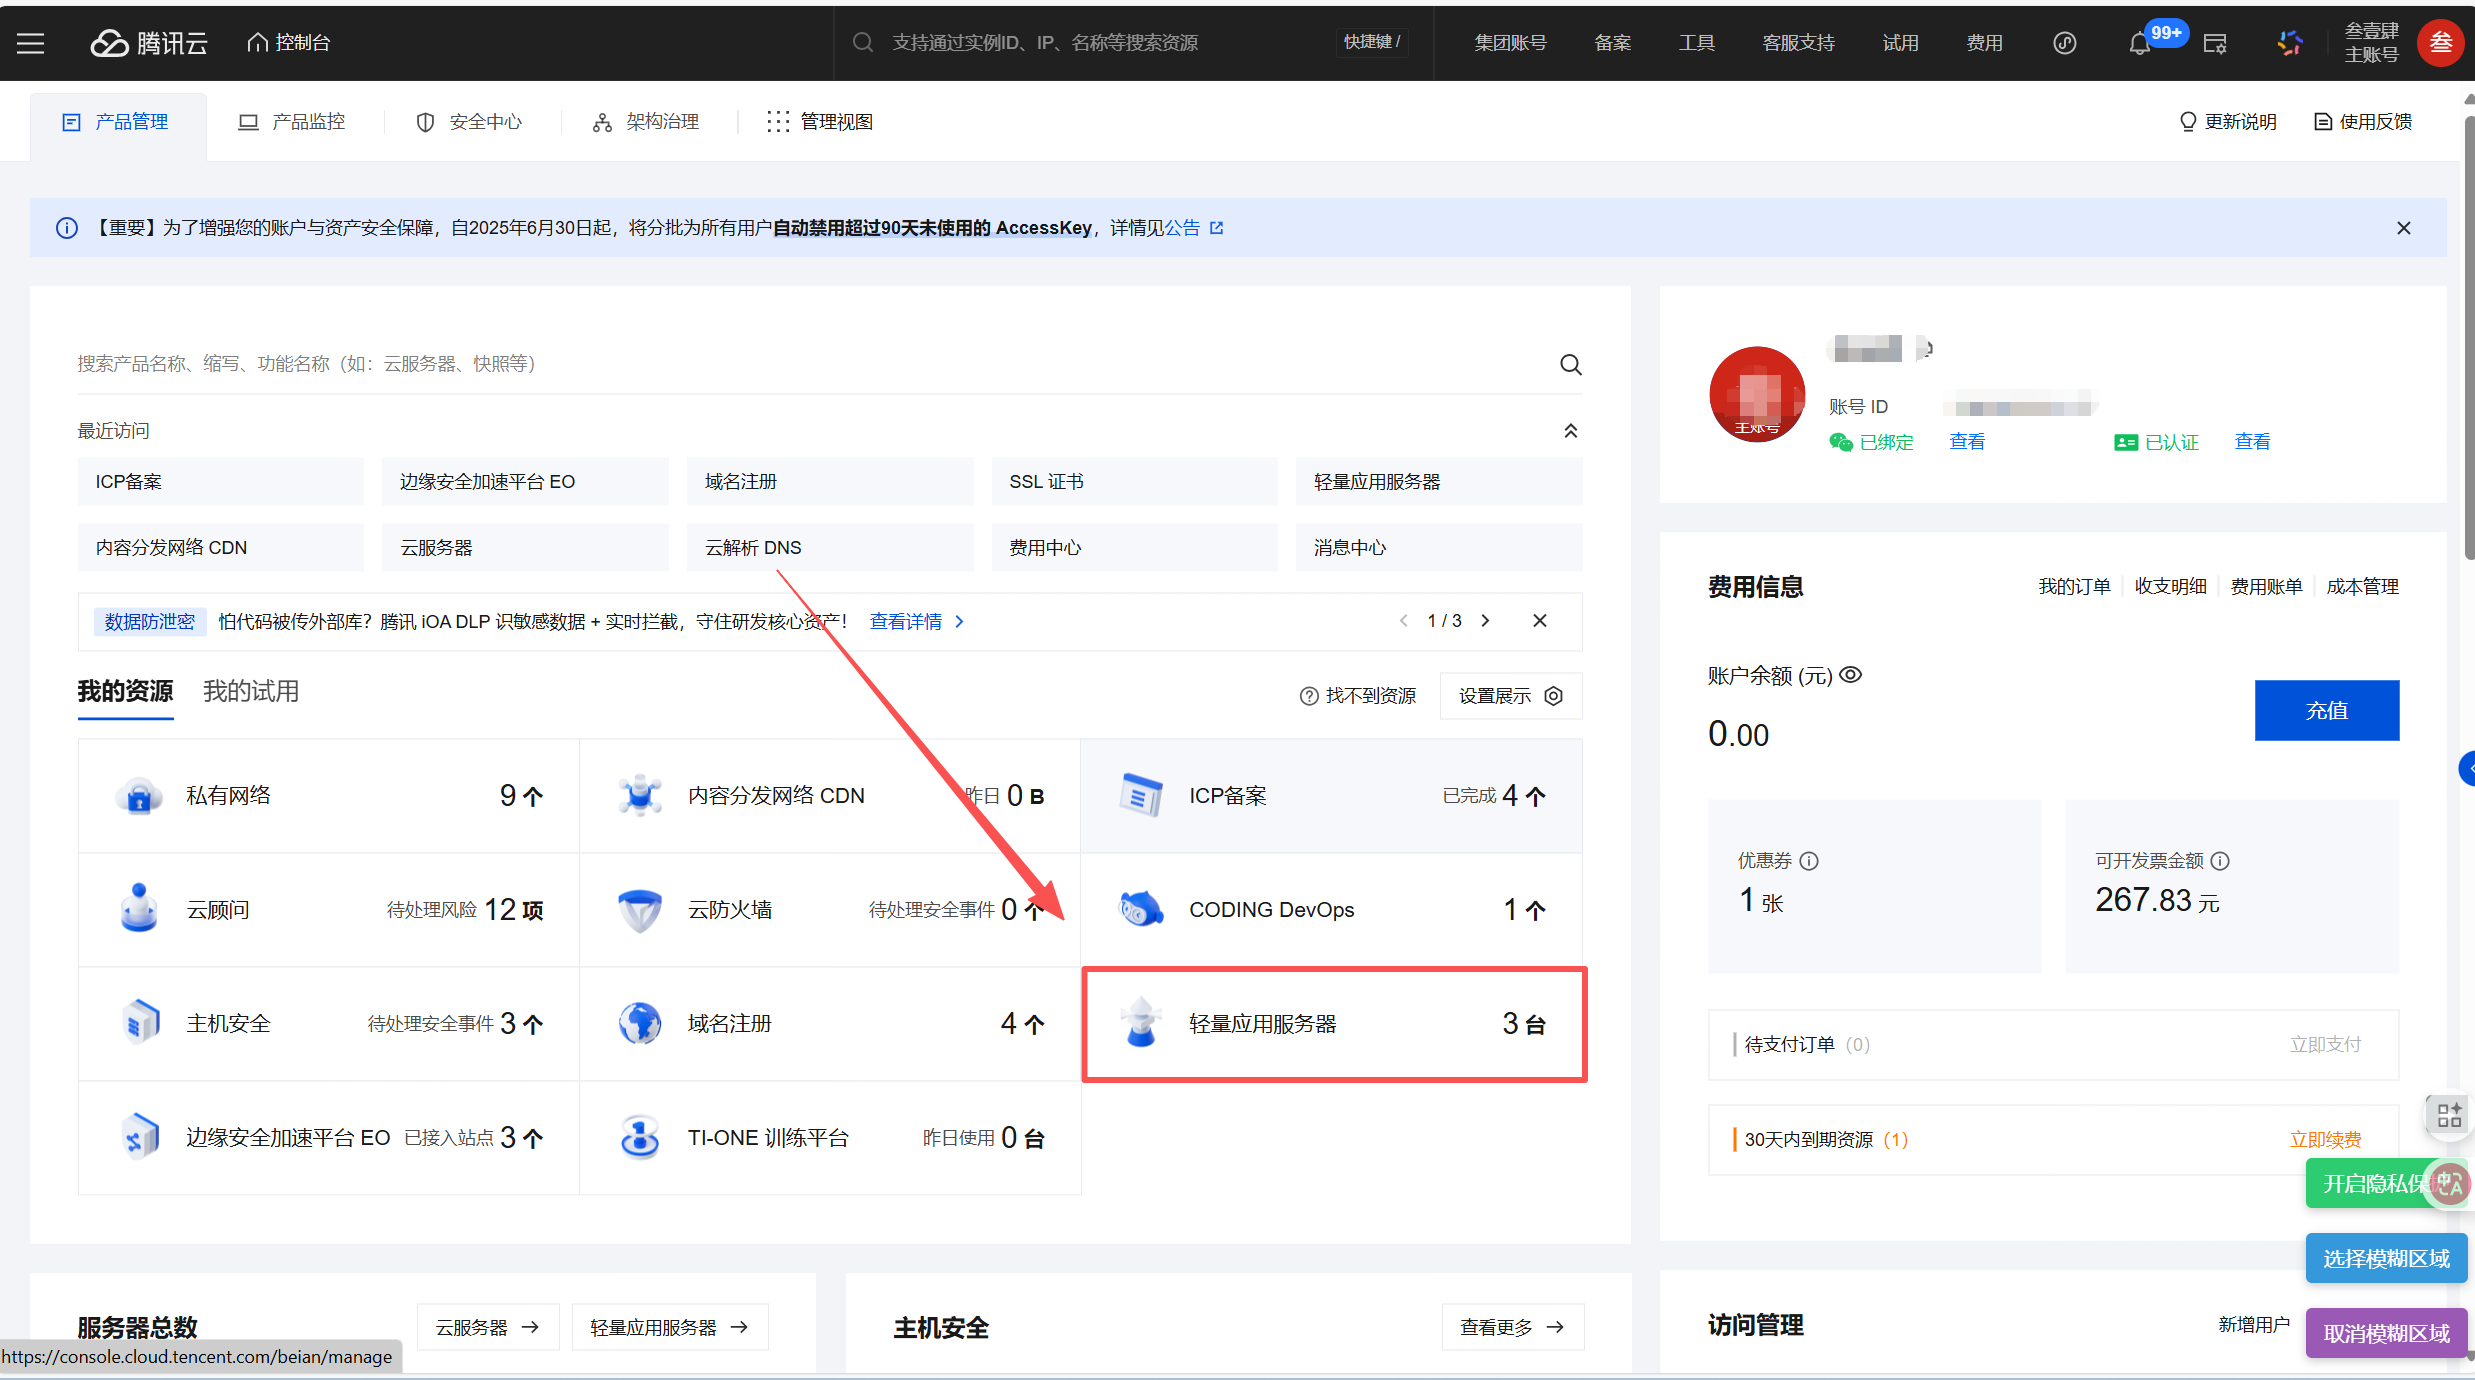Toggle account balance visibility eye

(x=1851, y=675)
